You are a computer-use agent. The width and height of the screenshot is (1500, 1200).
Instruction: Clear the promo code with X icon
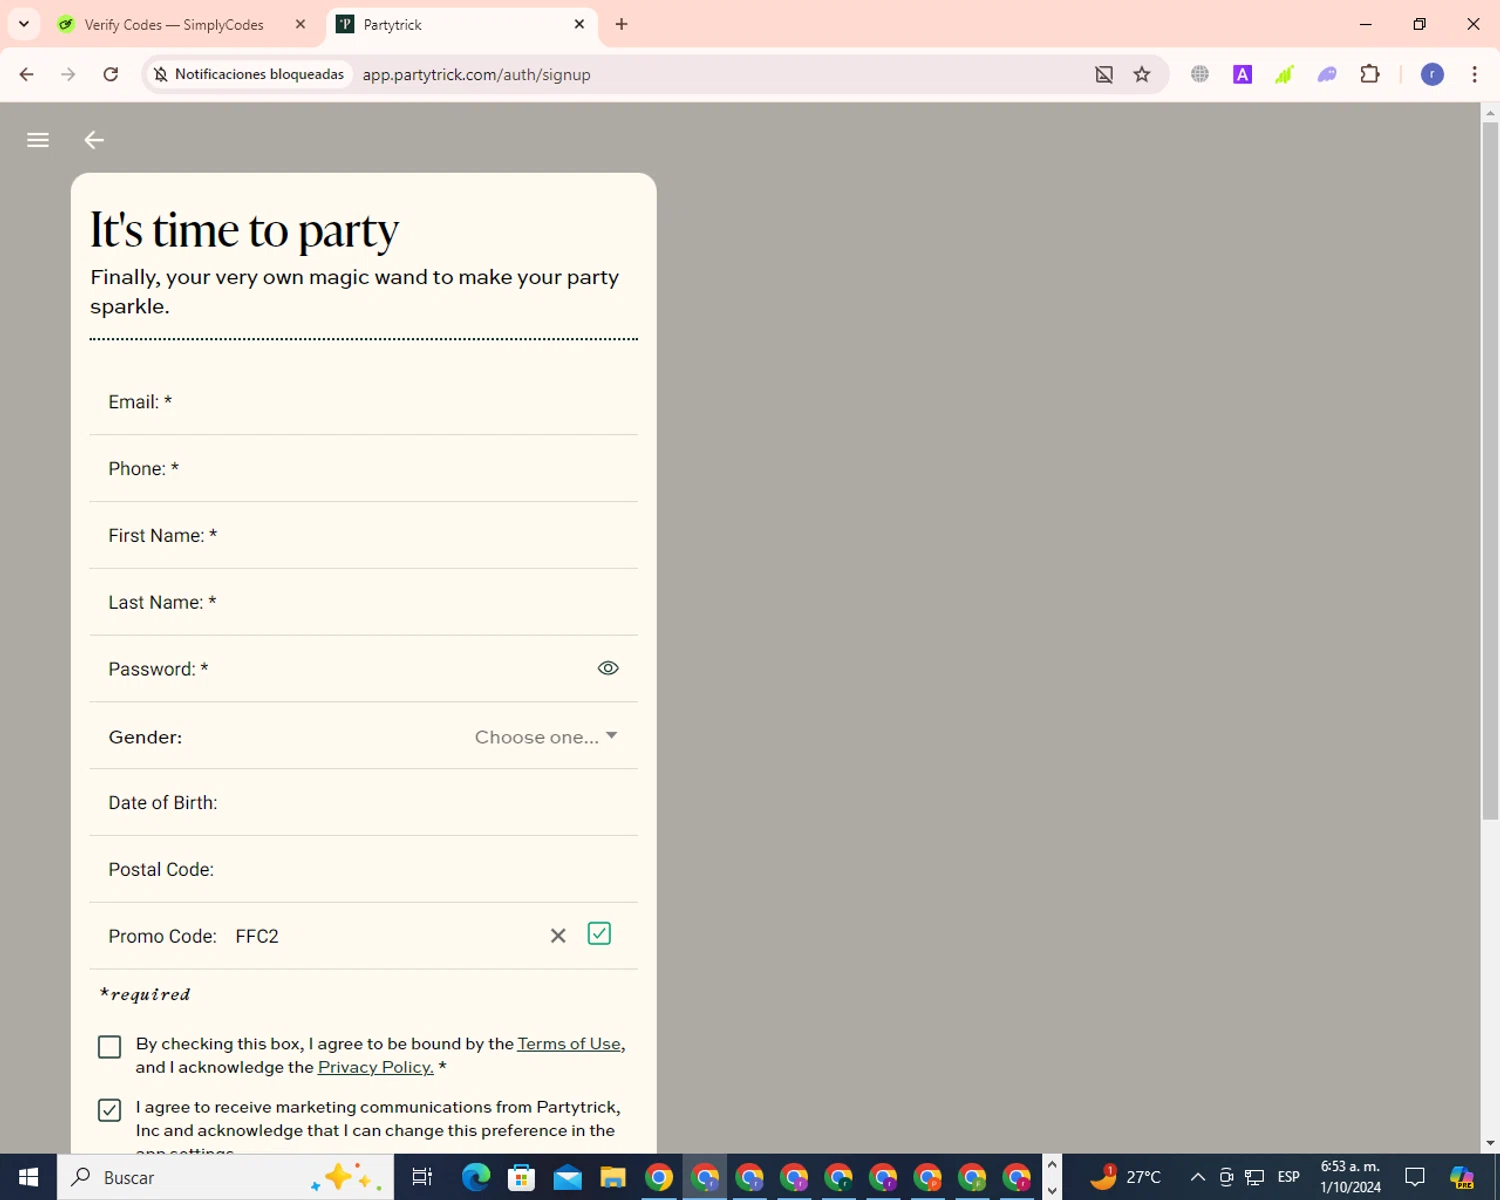(558, 935)
